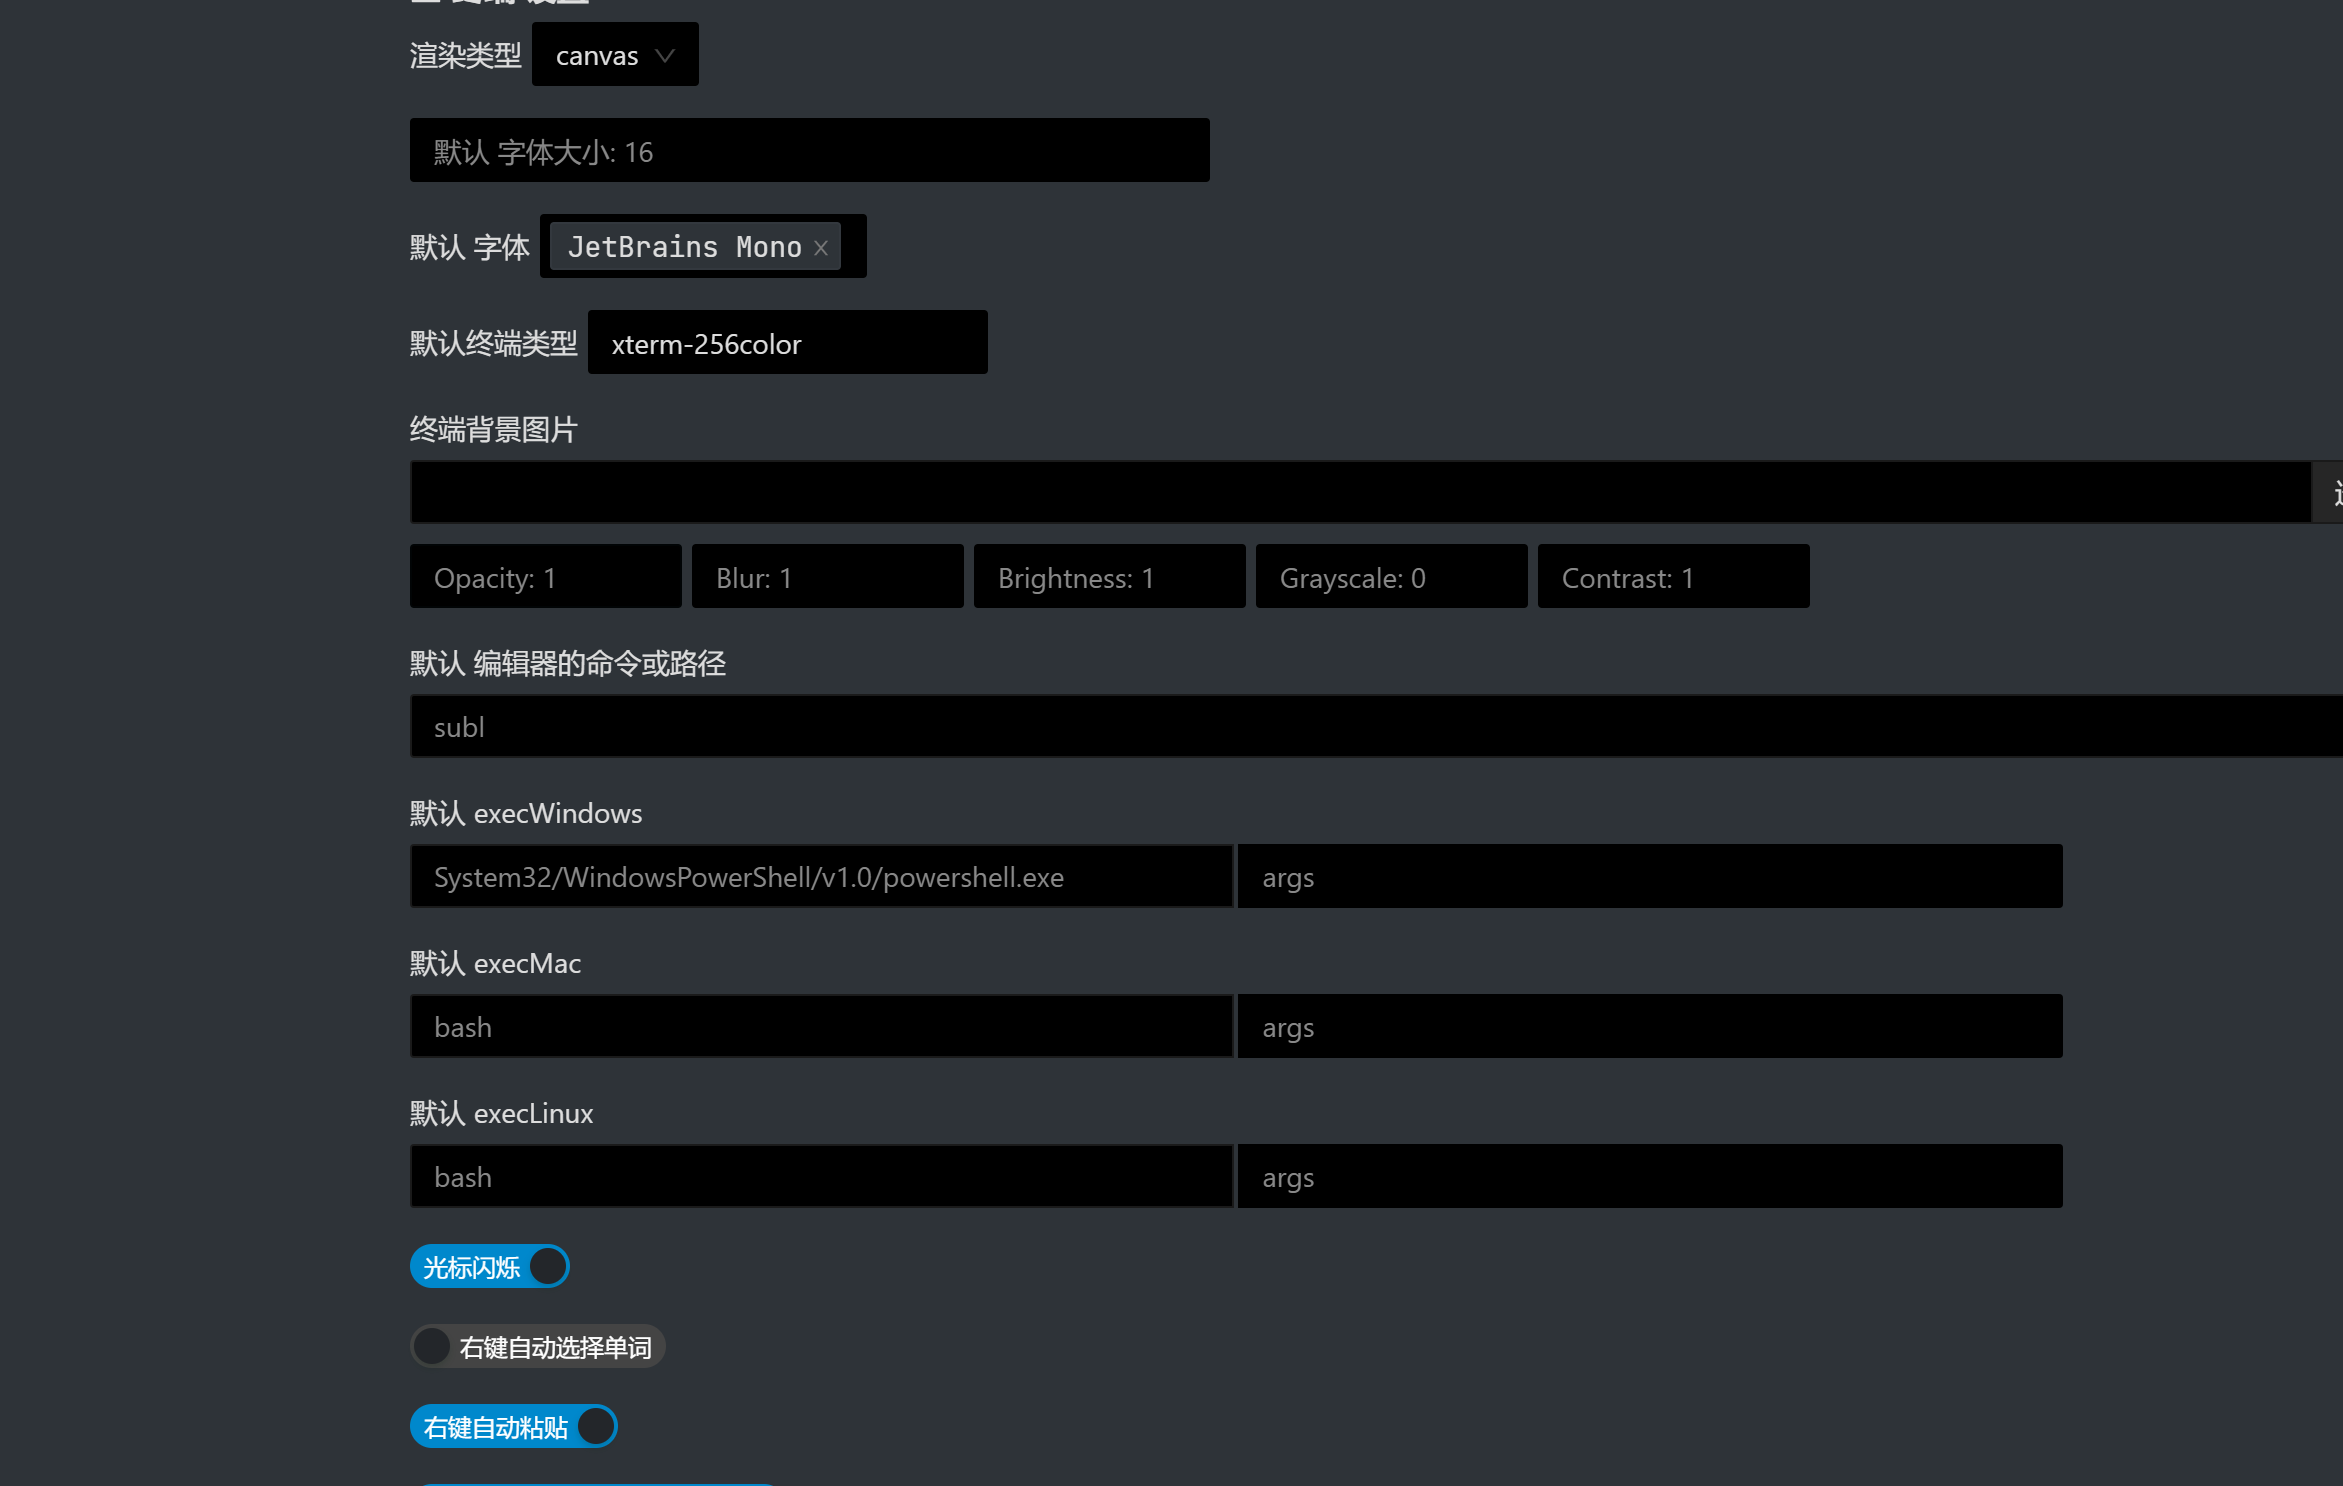Open the default font selector box
The height and width of the screenshot is (1486, 2343).
(852, 246)
